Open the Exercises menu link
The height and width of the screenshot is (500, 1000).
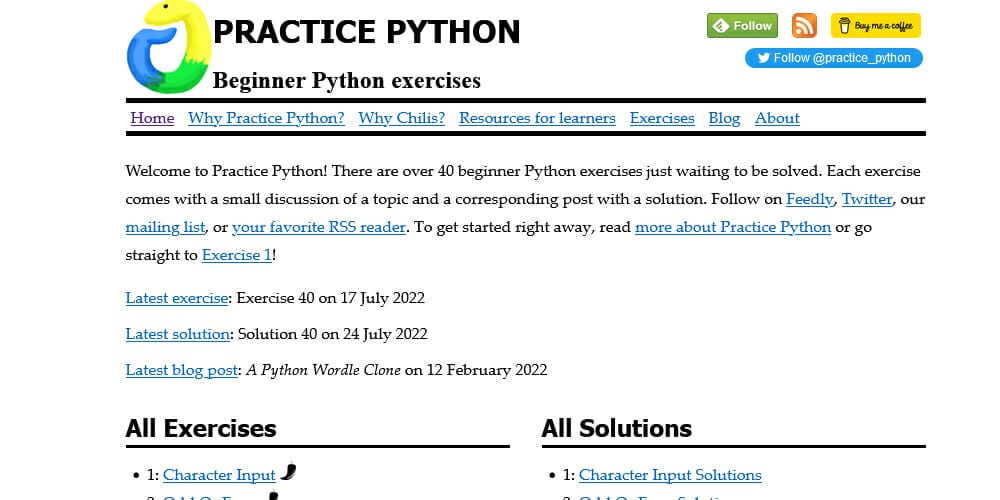(x=661, y=118)
